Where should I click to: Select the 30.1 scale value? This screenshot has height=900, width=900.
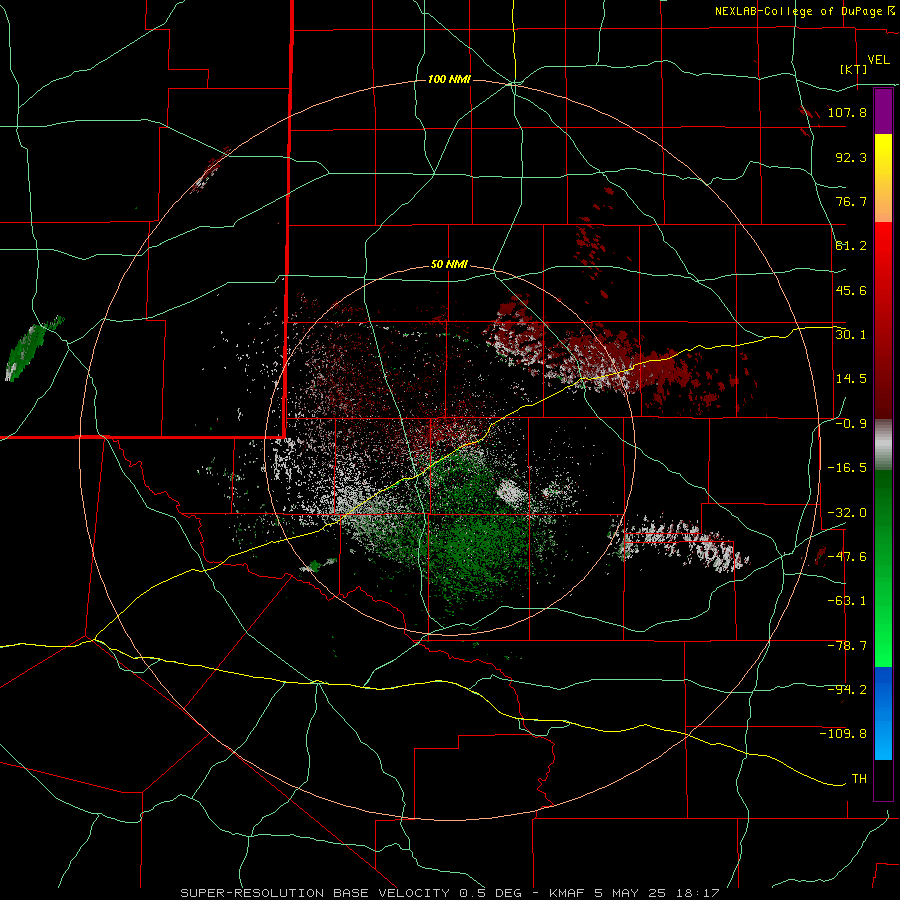pyautogui.click(x=851, y=335)
